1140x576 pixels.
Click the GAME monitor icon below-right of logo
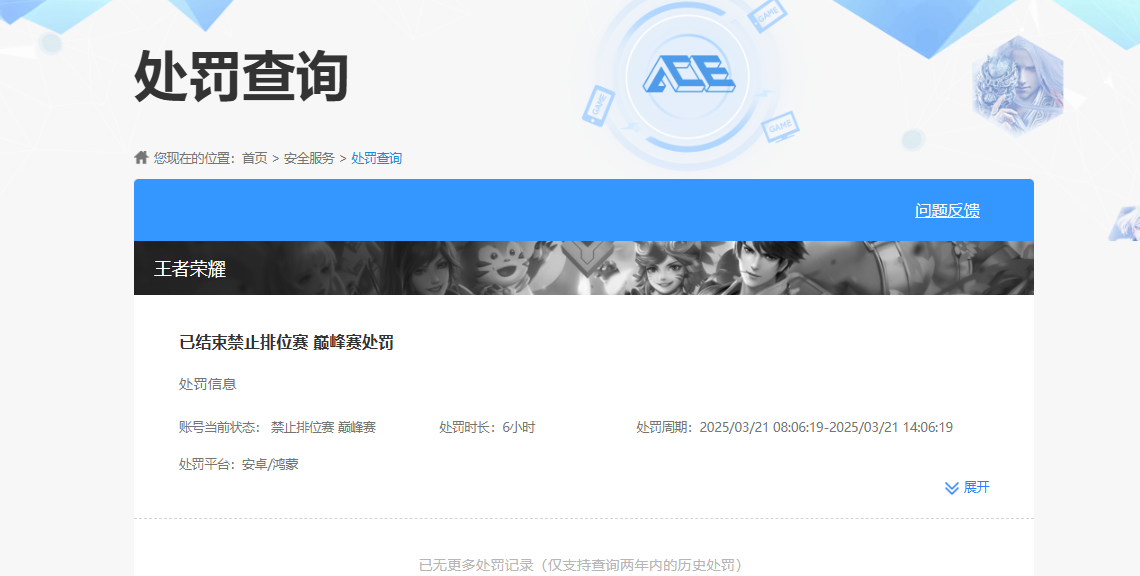[780, 127]
